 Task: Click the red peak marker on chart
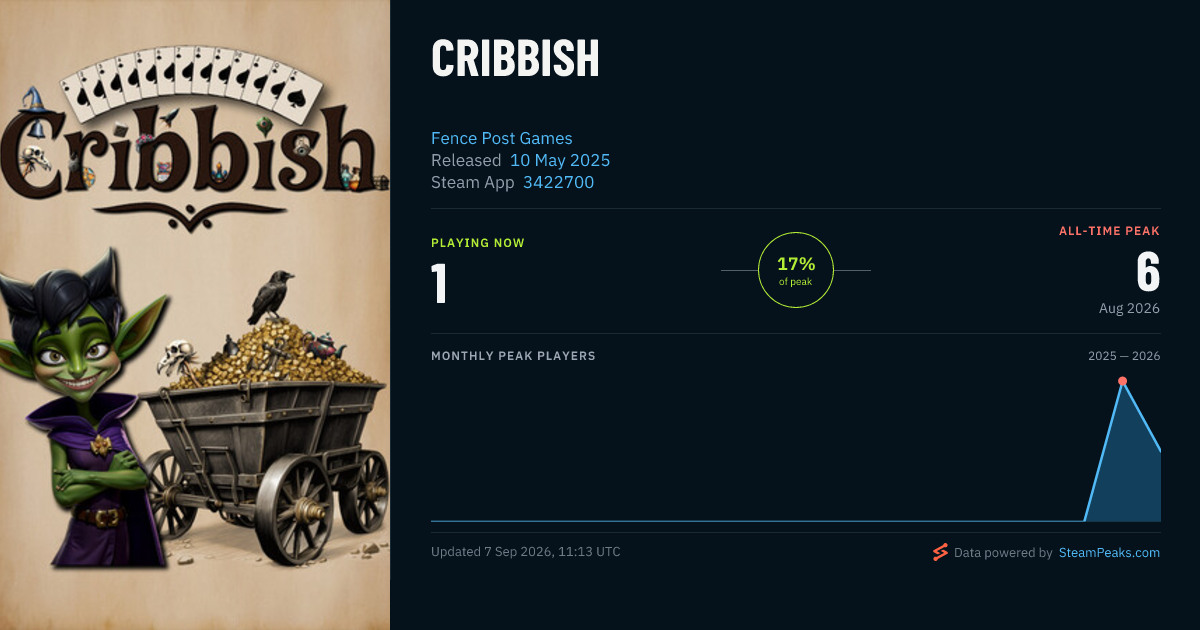pyautogui.click(x=1122, y=381)
